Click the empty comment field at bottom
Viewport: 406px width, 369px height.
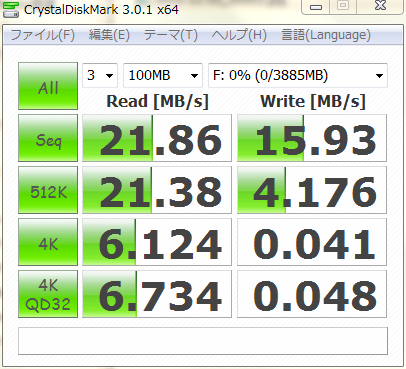tap(203, 341)
